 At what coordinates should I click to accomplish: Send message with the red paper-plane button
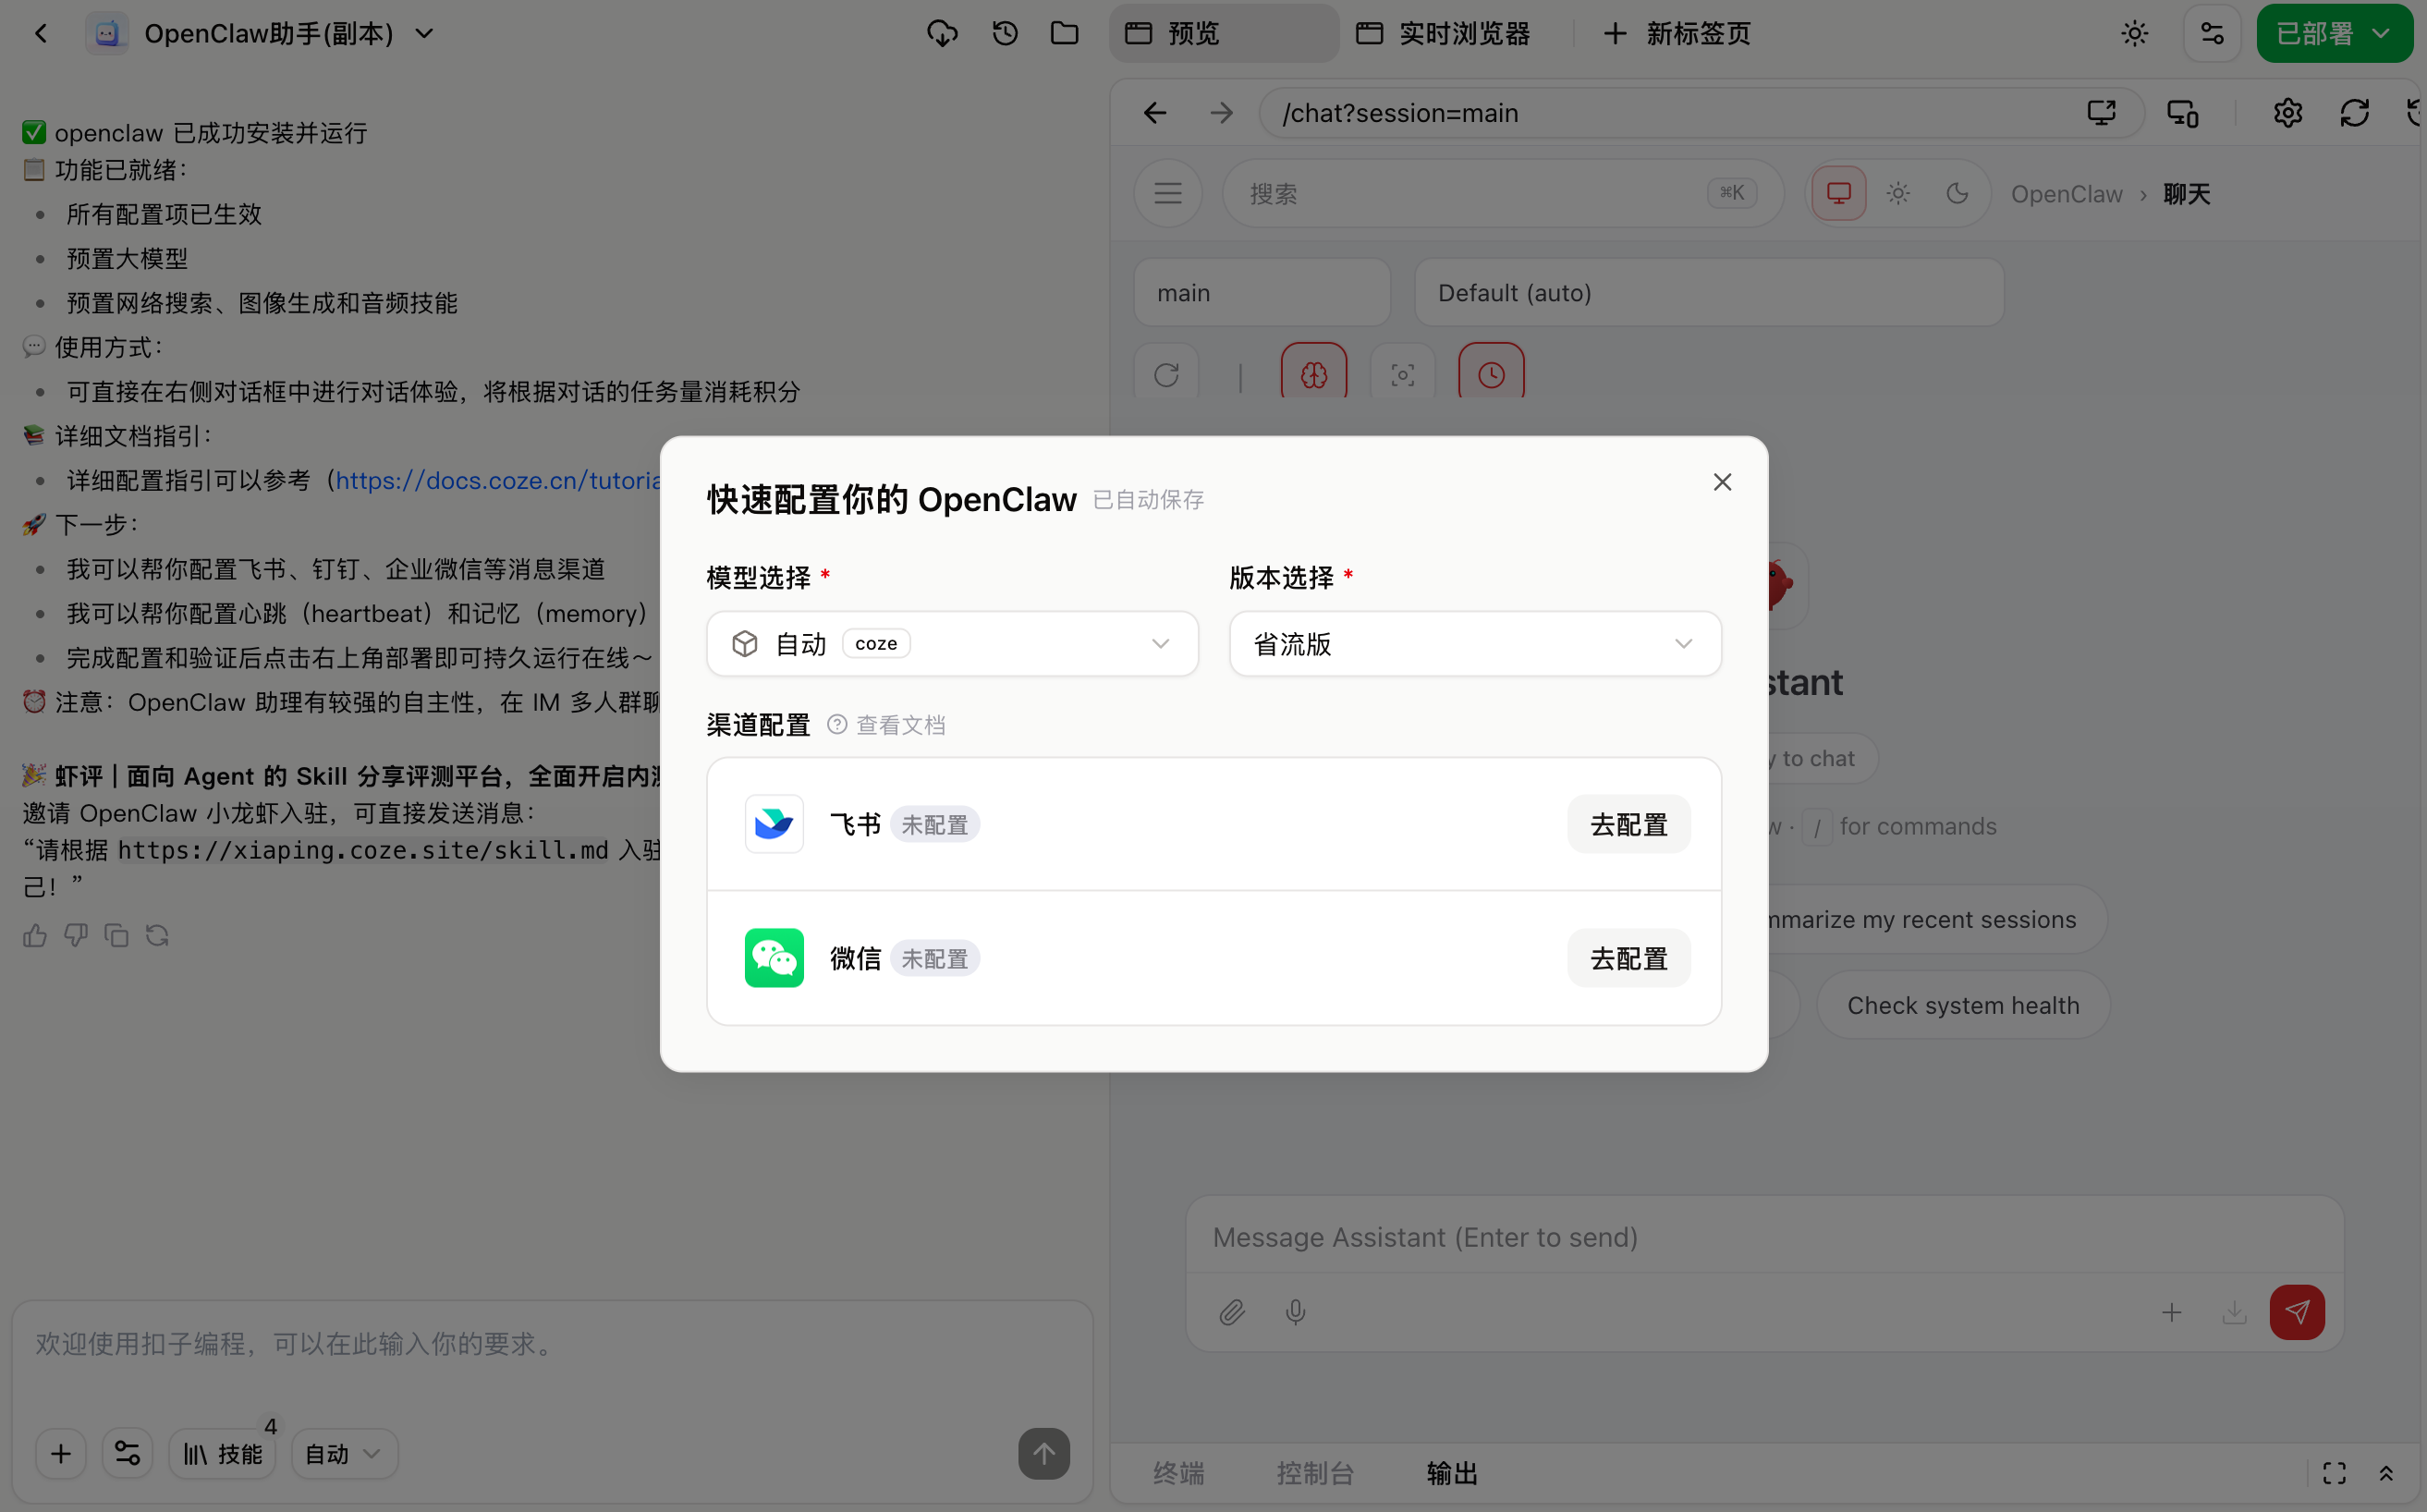tap(2297, 1312)
